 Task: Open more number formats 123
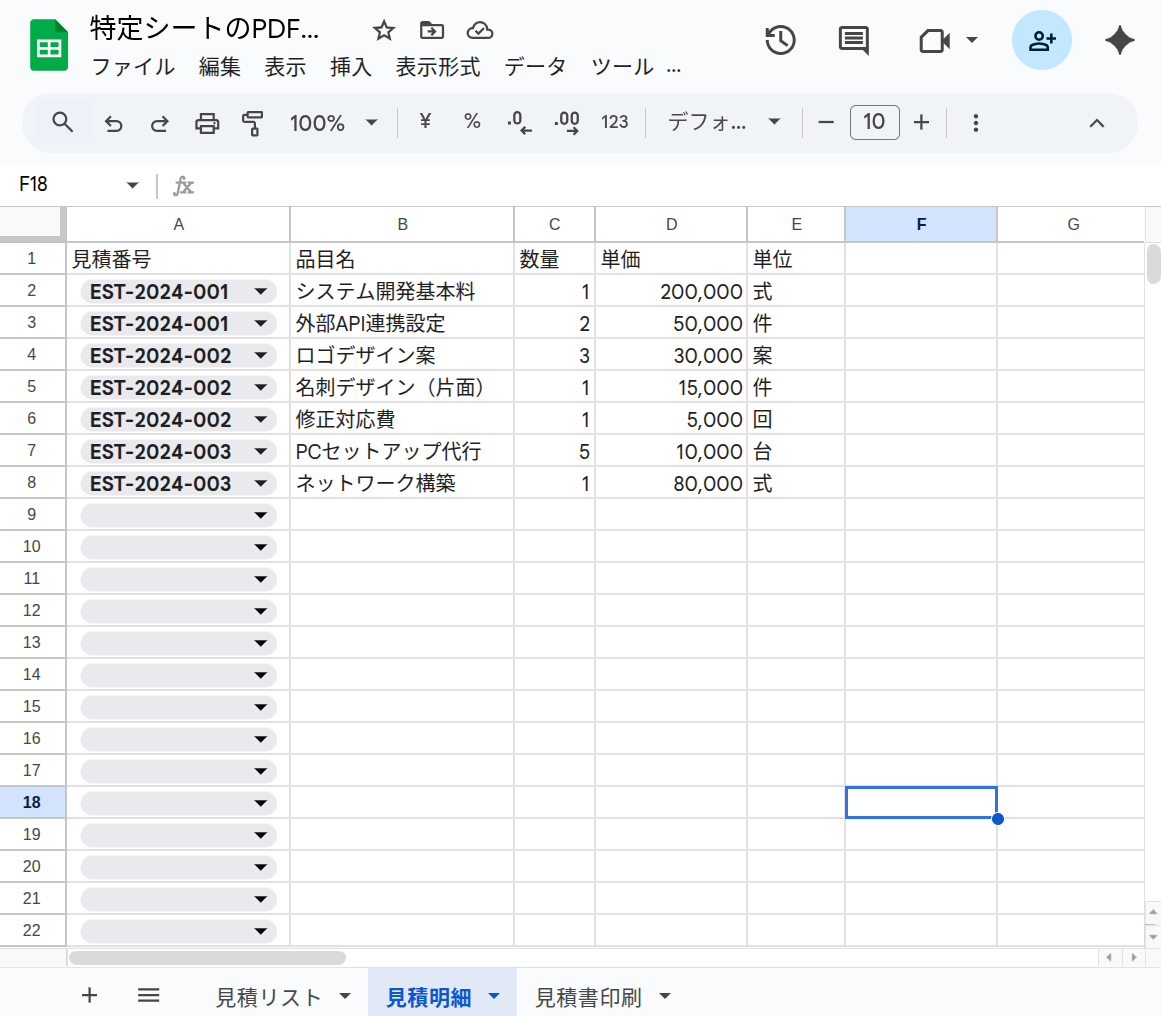pyautogui.click(x=615, y=122)
